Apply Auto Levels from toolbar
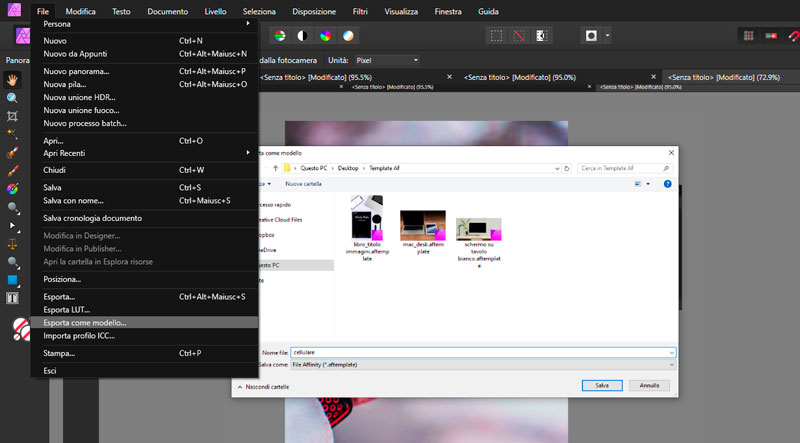This screenshot has width=800, height=443. (280, 36)
